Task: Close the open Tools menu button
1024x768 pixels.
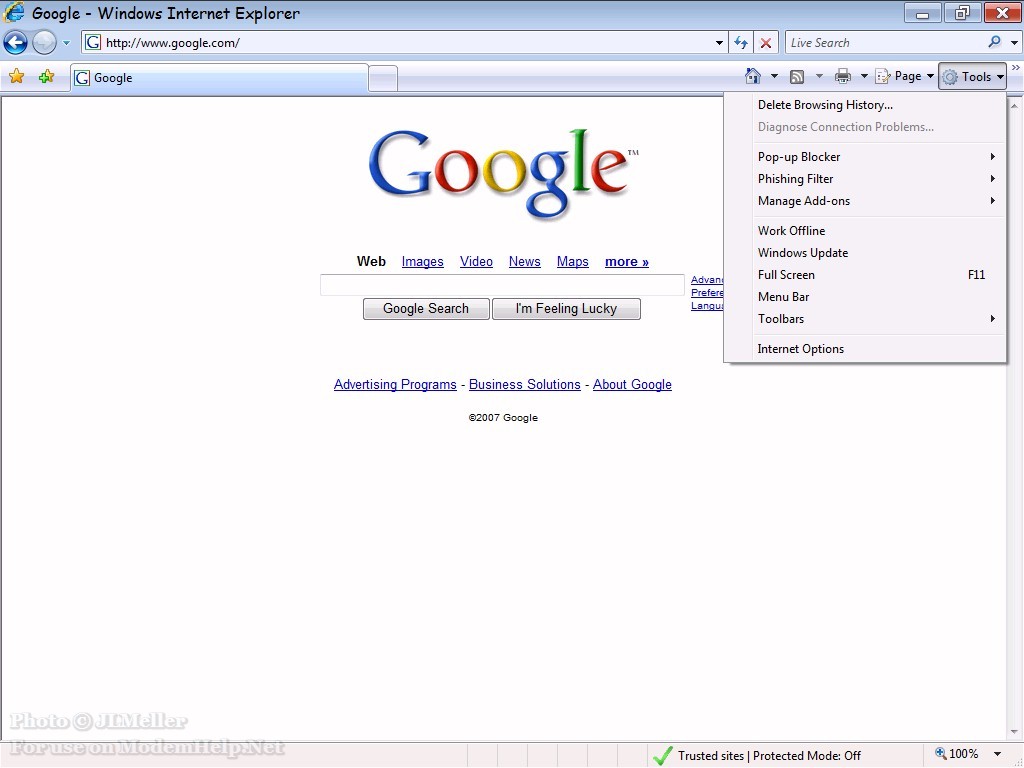Action: tap(972, 76)
